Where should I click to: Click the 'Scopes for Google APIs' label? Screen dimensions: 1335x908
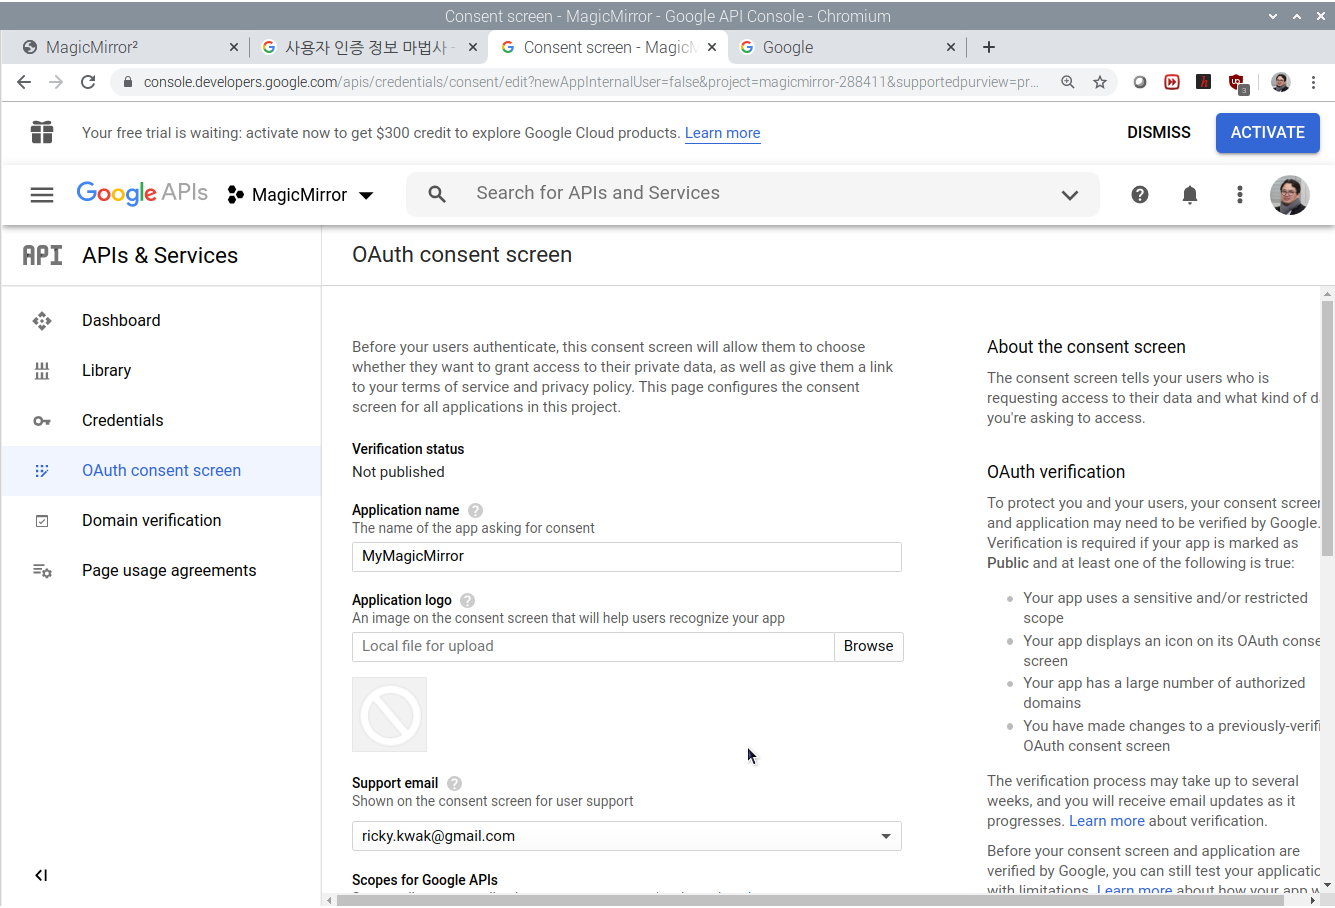(425, 880)
